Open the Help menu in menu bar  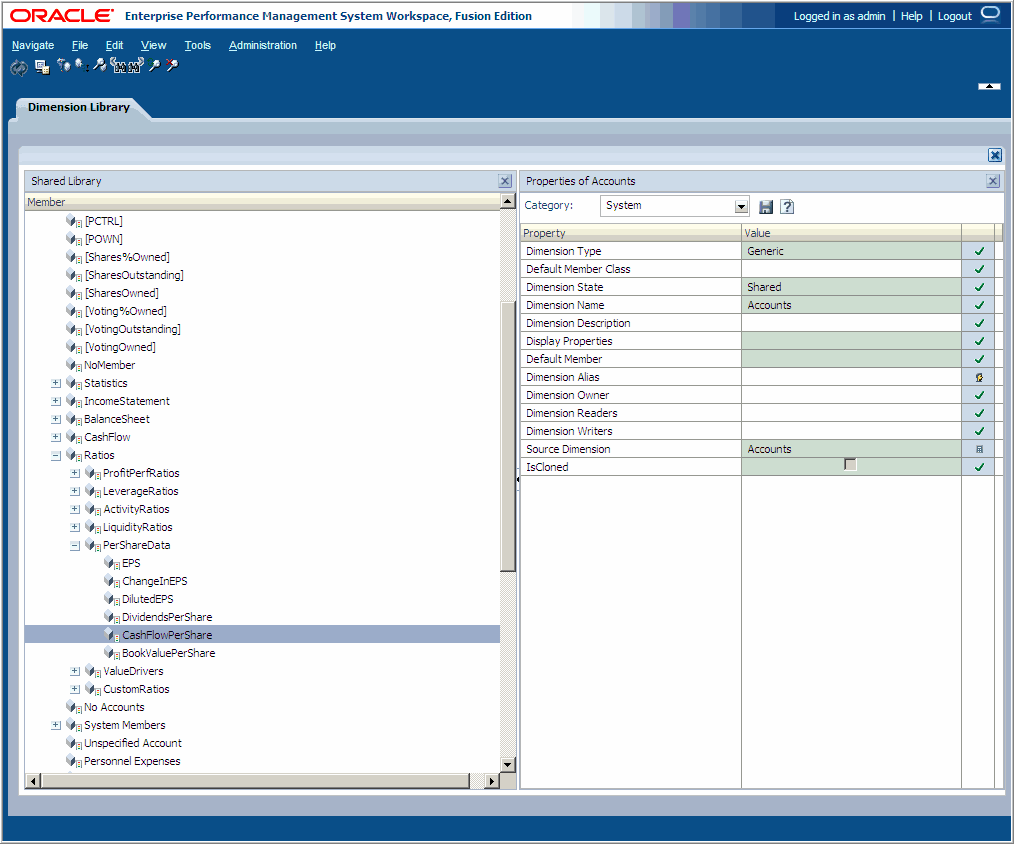click(x=325, y=45)
